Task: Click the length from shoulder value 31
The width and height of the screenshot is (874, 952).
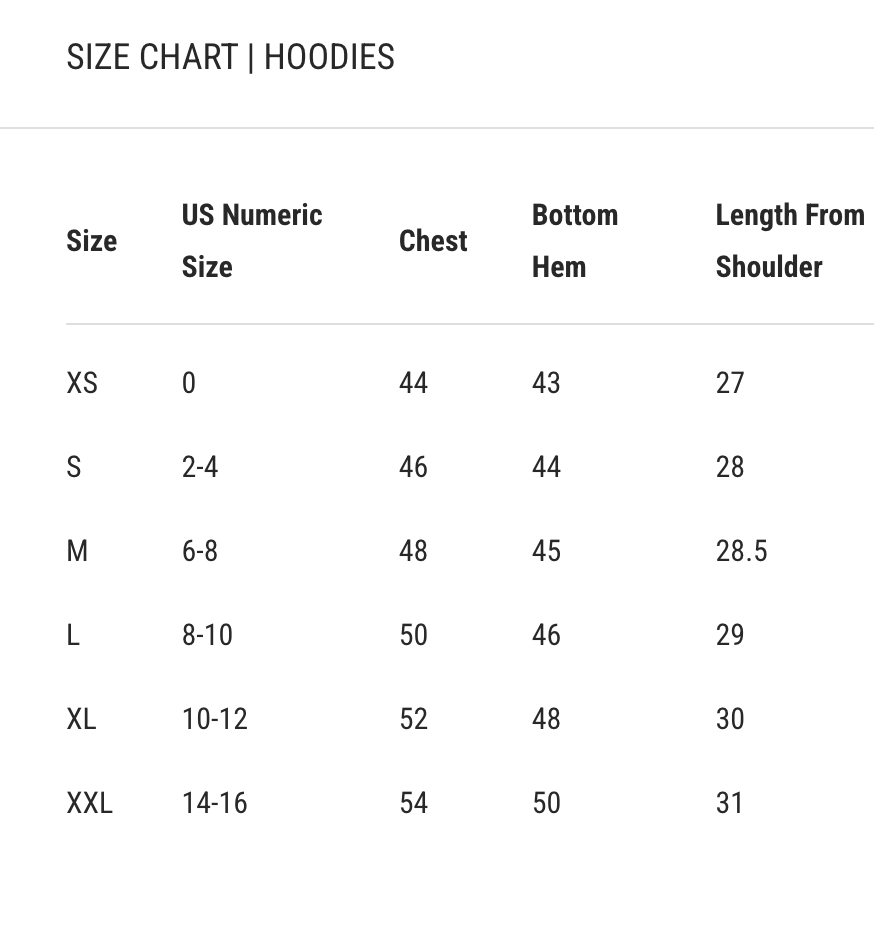Action: 729,803
